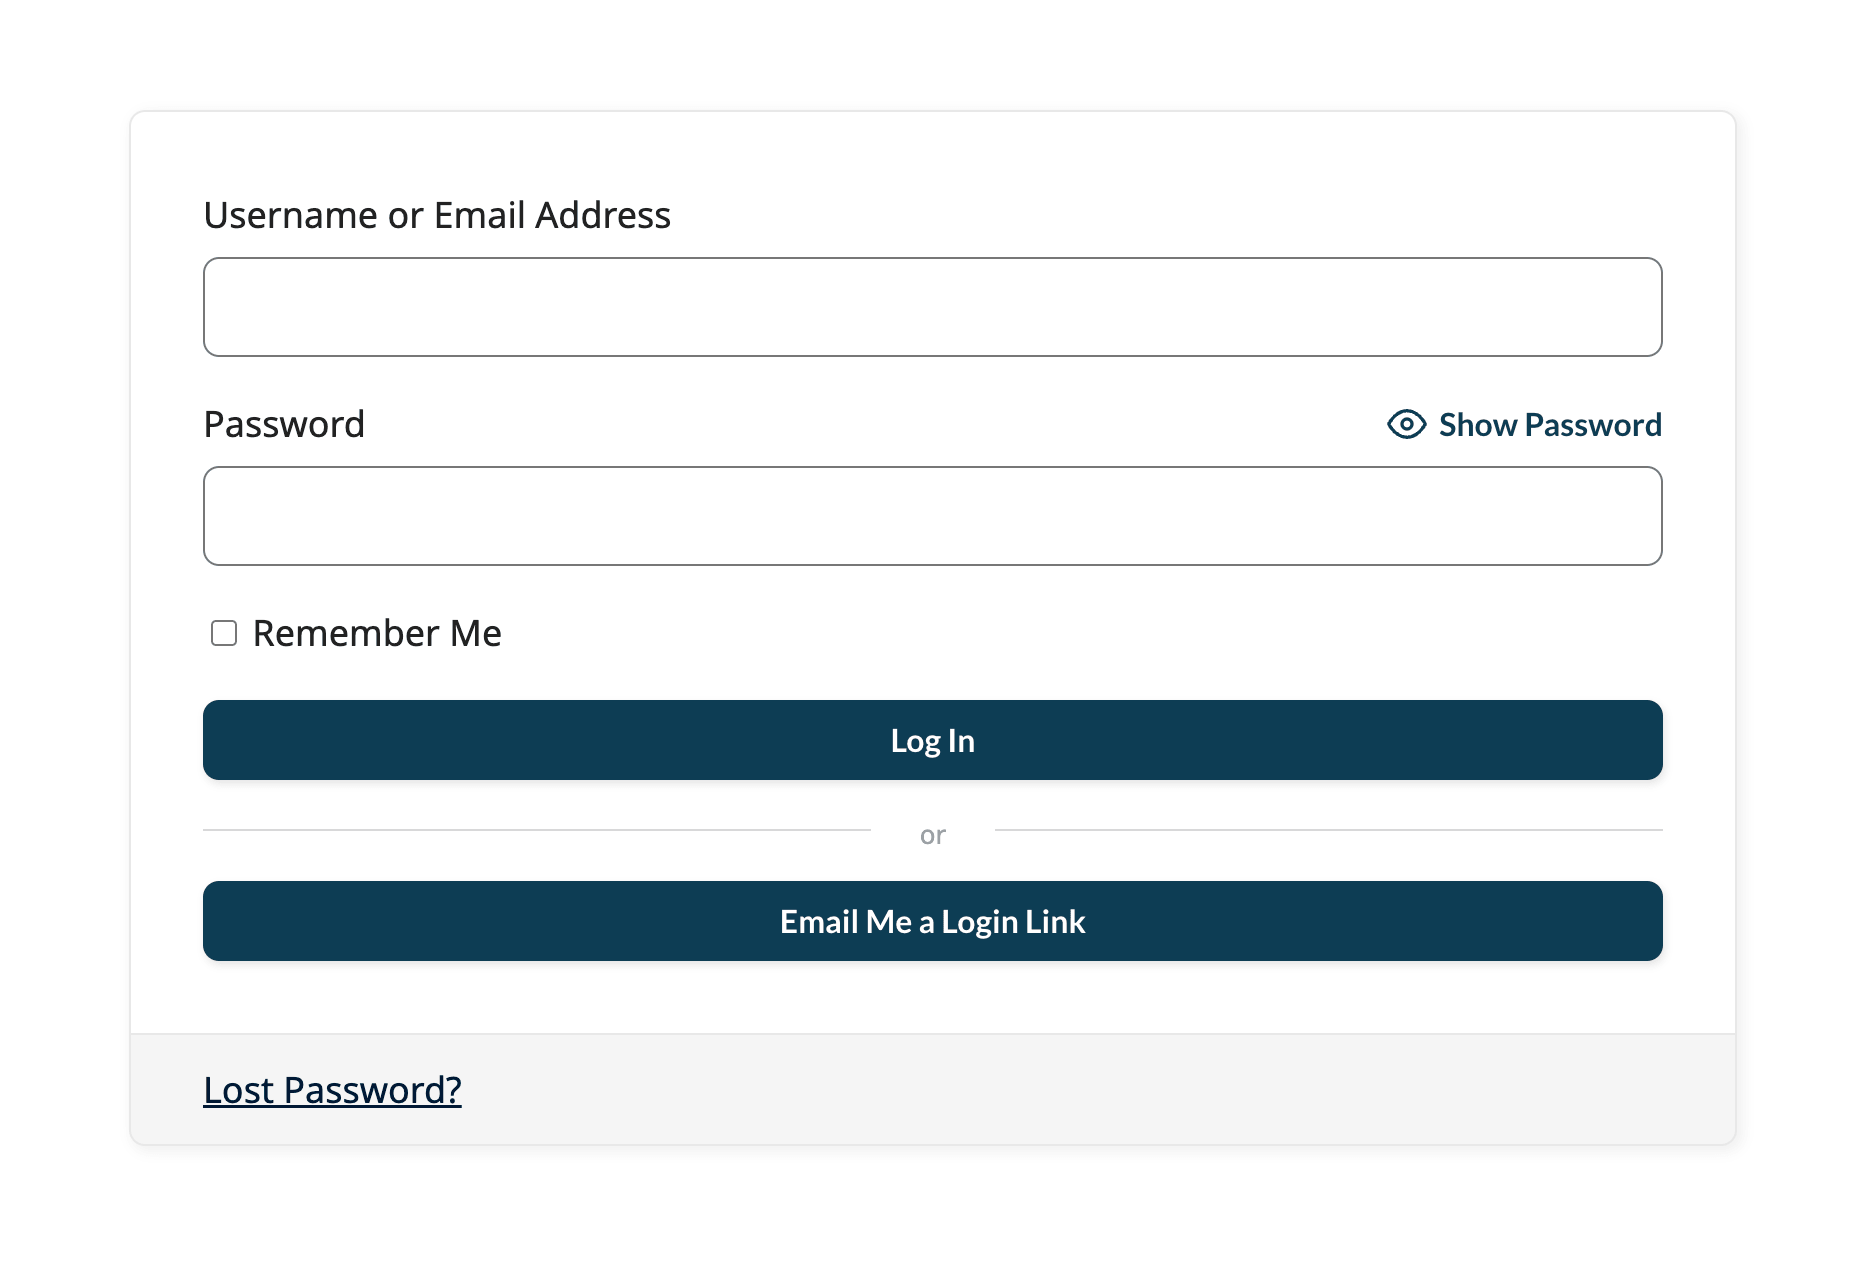Click the Show Password text label
This screenshot has width=1872, height=1266.
click(1549, 424)
